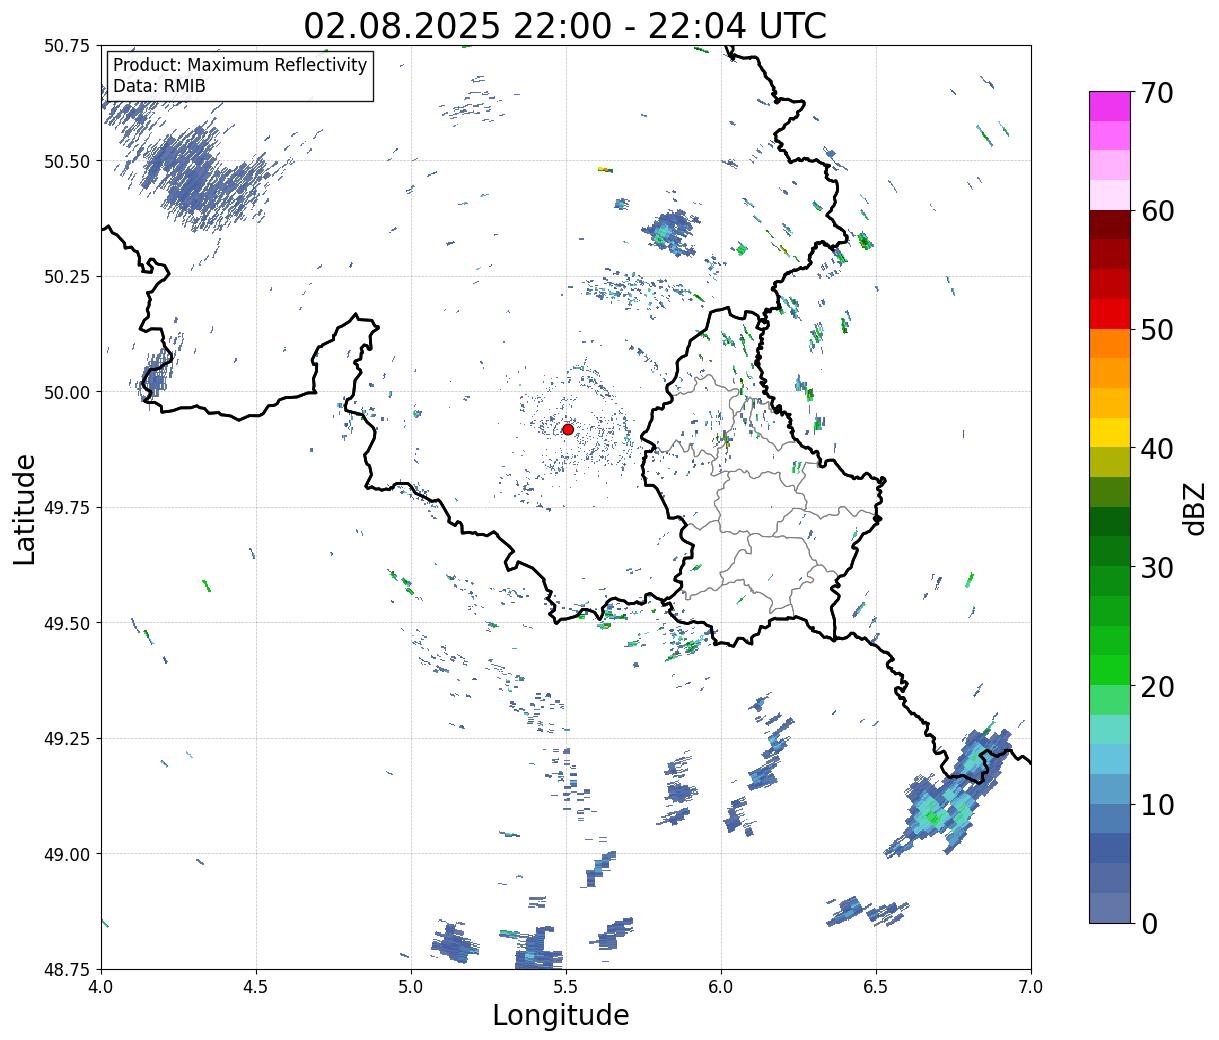This screenshot has width=1219, height=1040.
Task: Click the longitude tick label '4.0'
Action: 101,987
